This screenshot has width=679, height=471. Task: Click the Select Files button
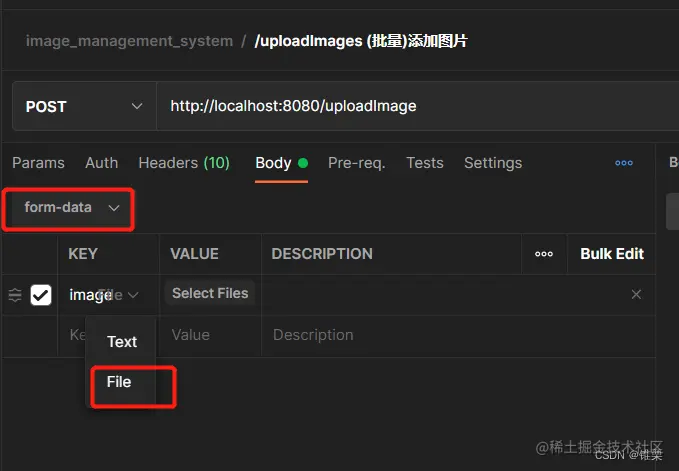(x=210, y=293)
